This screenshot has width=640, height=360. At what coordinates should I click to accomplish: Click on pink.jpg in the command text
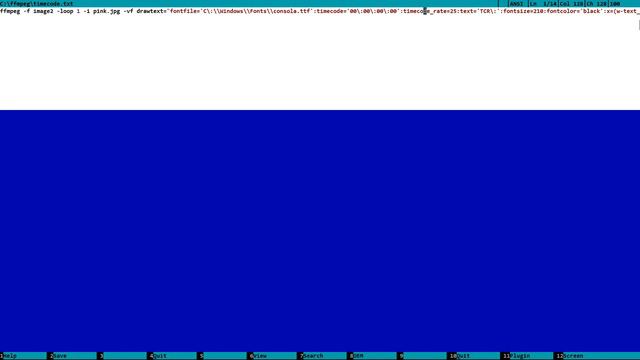(107, 11)
